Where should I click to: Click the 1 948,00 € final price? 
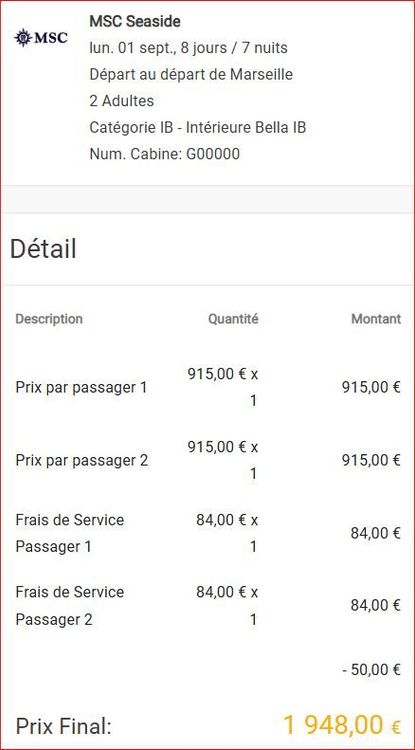coord(342,725)
